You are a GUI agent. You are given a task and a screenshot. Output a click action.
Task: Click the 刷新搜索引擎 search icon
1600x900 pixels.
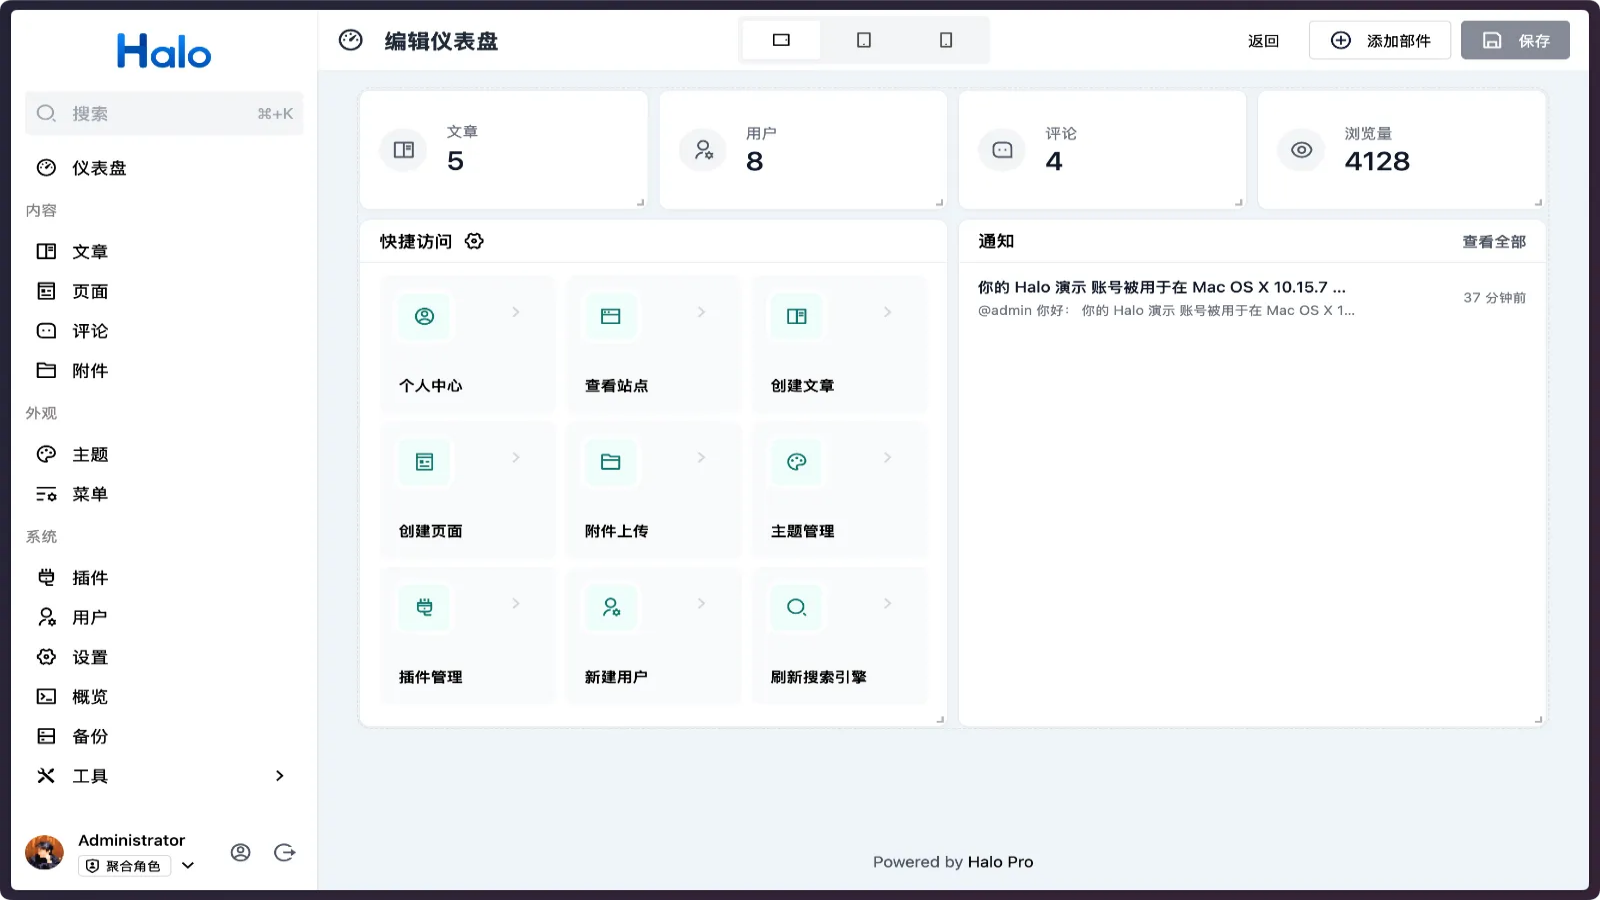tap(795, 607)
